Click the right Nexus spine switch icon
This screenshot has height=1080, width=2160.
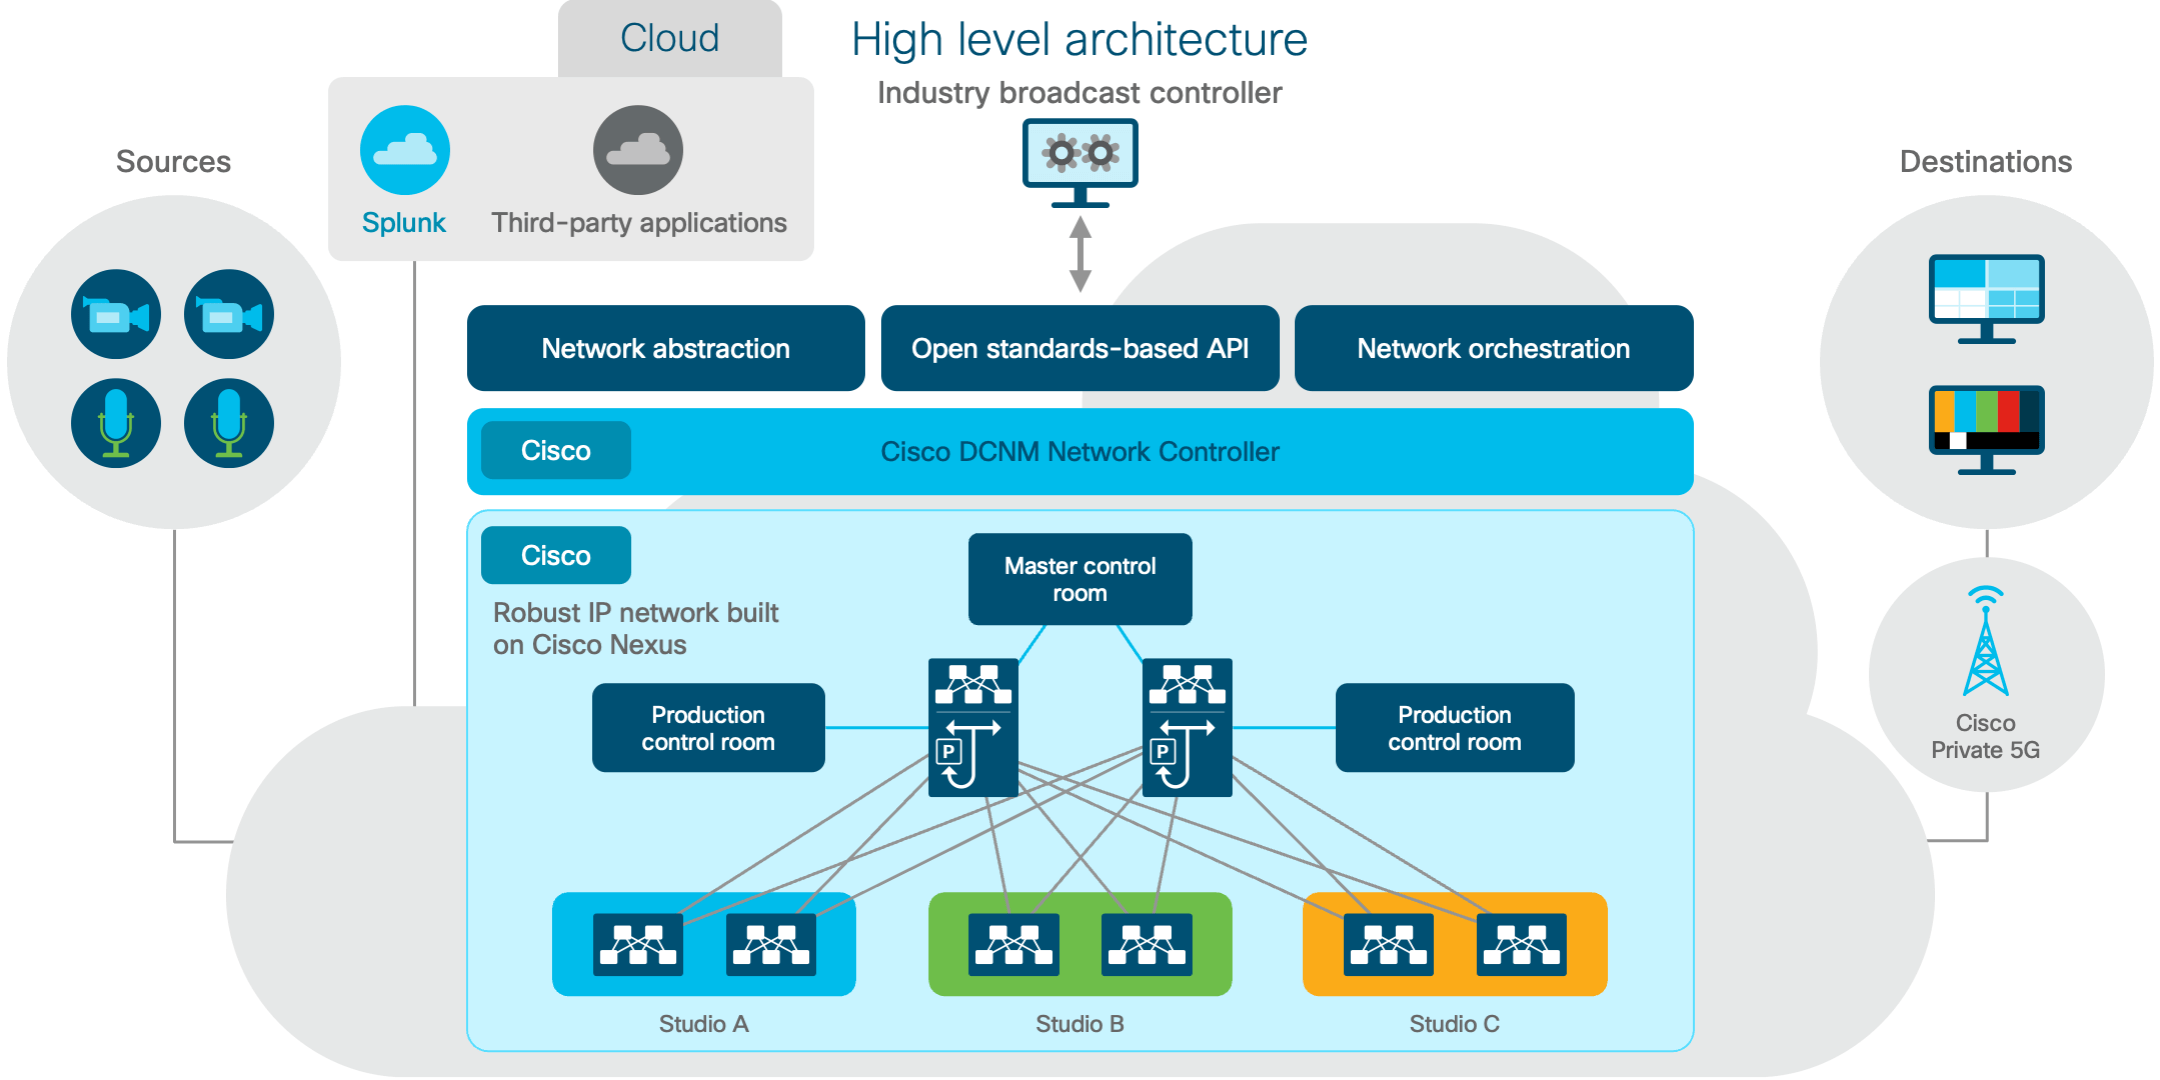pyautogui.click(x=1187, y=727)
